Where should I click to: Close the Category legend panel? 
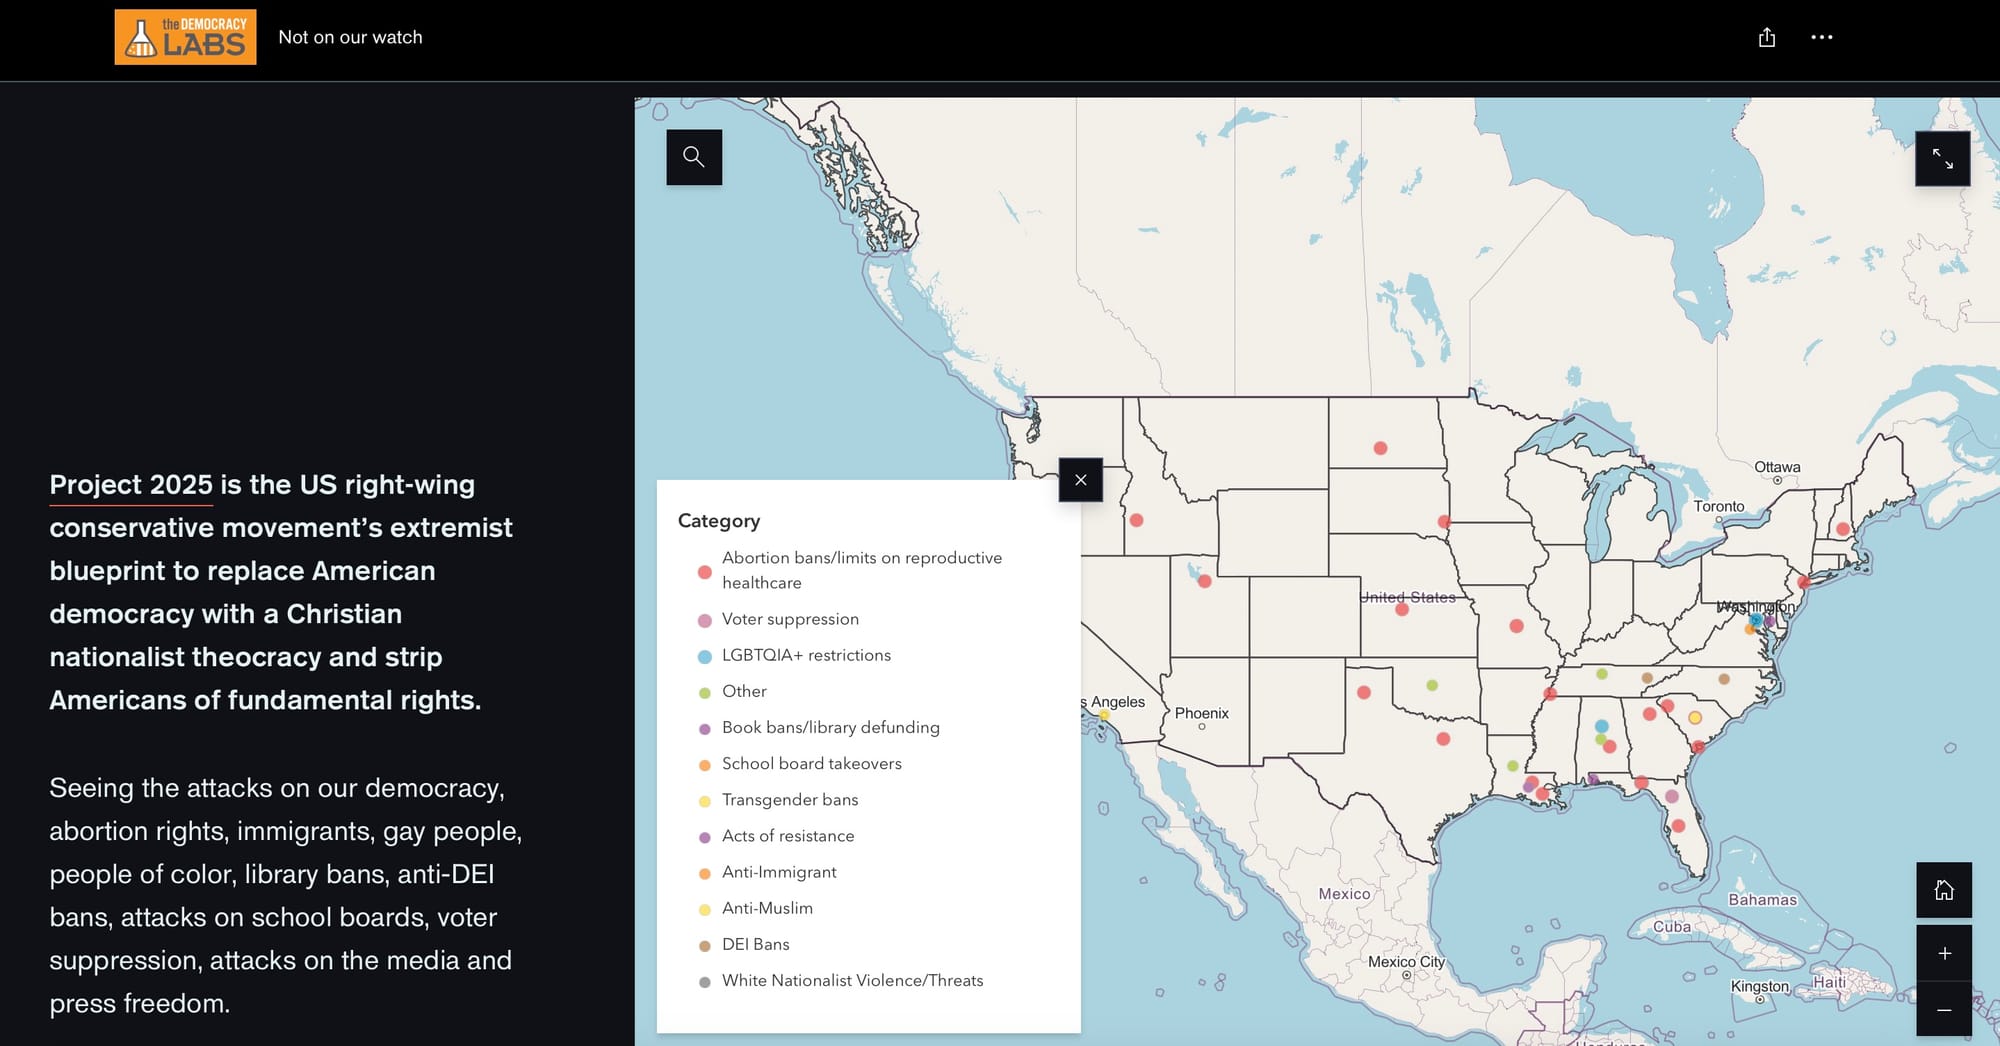pyautogui.click(x=1080, y=480)
